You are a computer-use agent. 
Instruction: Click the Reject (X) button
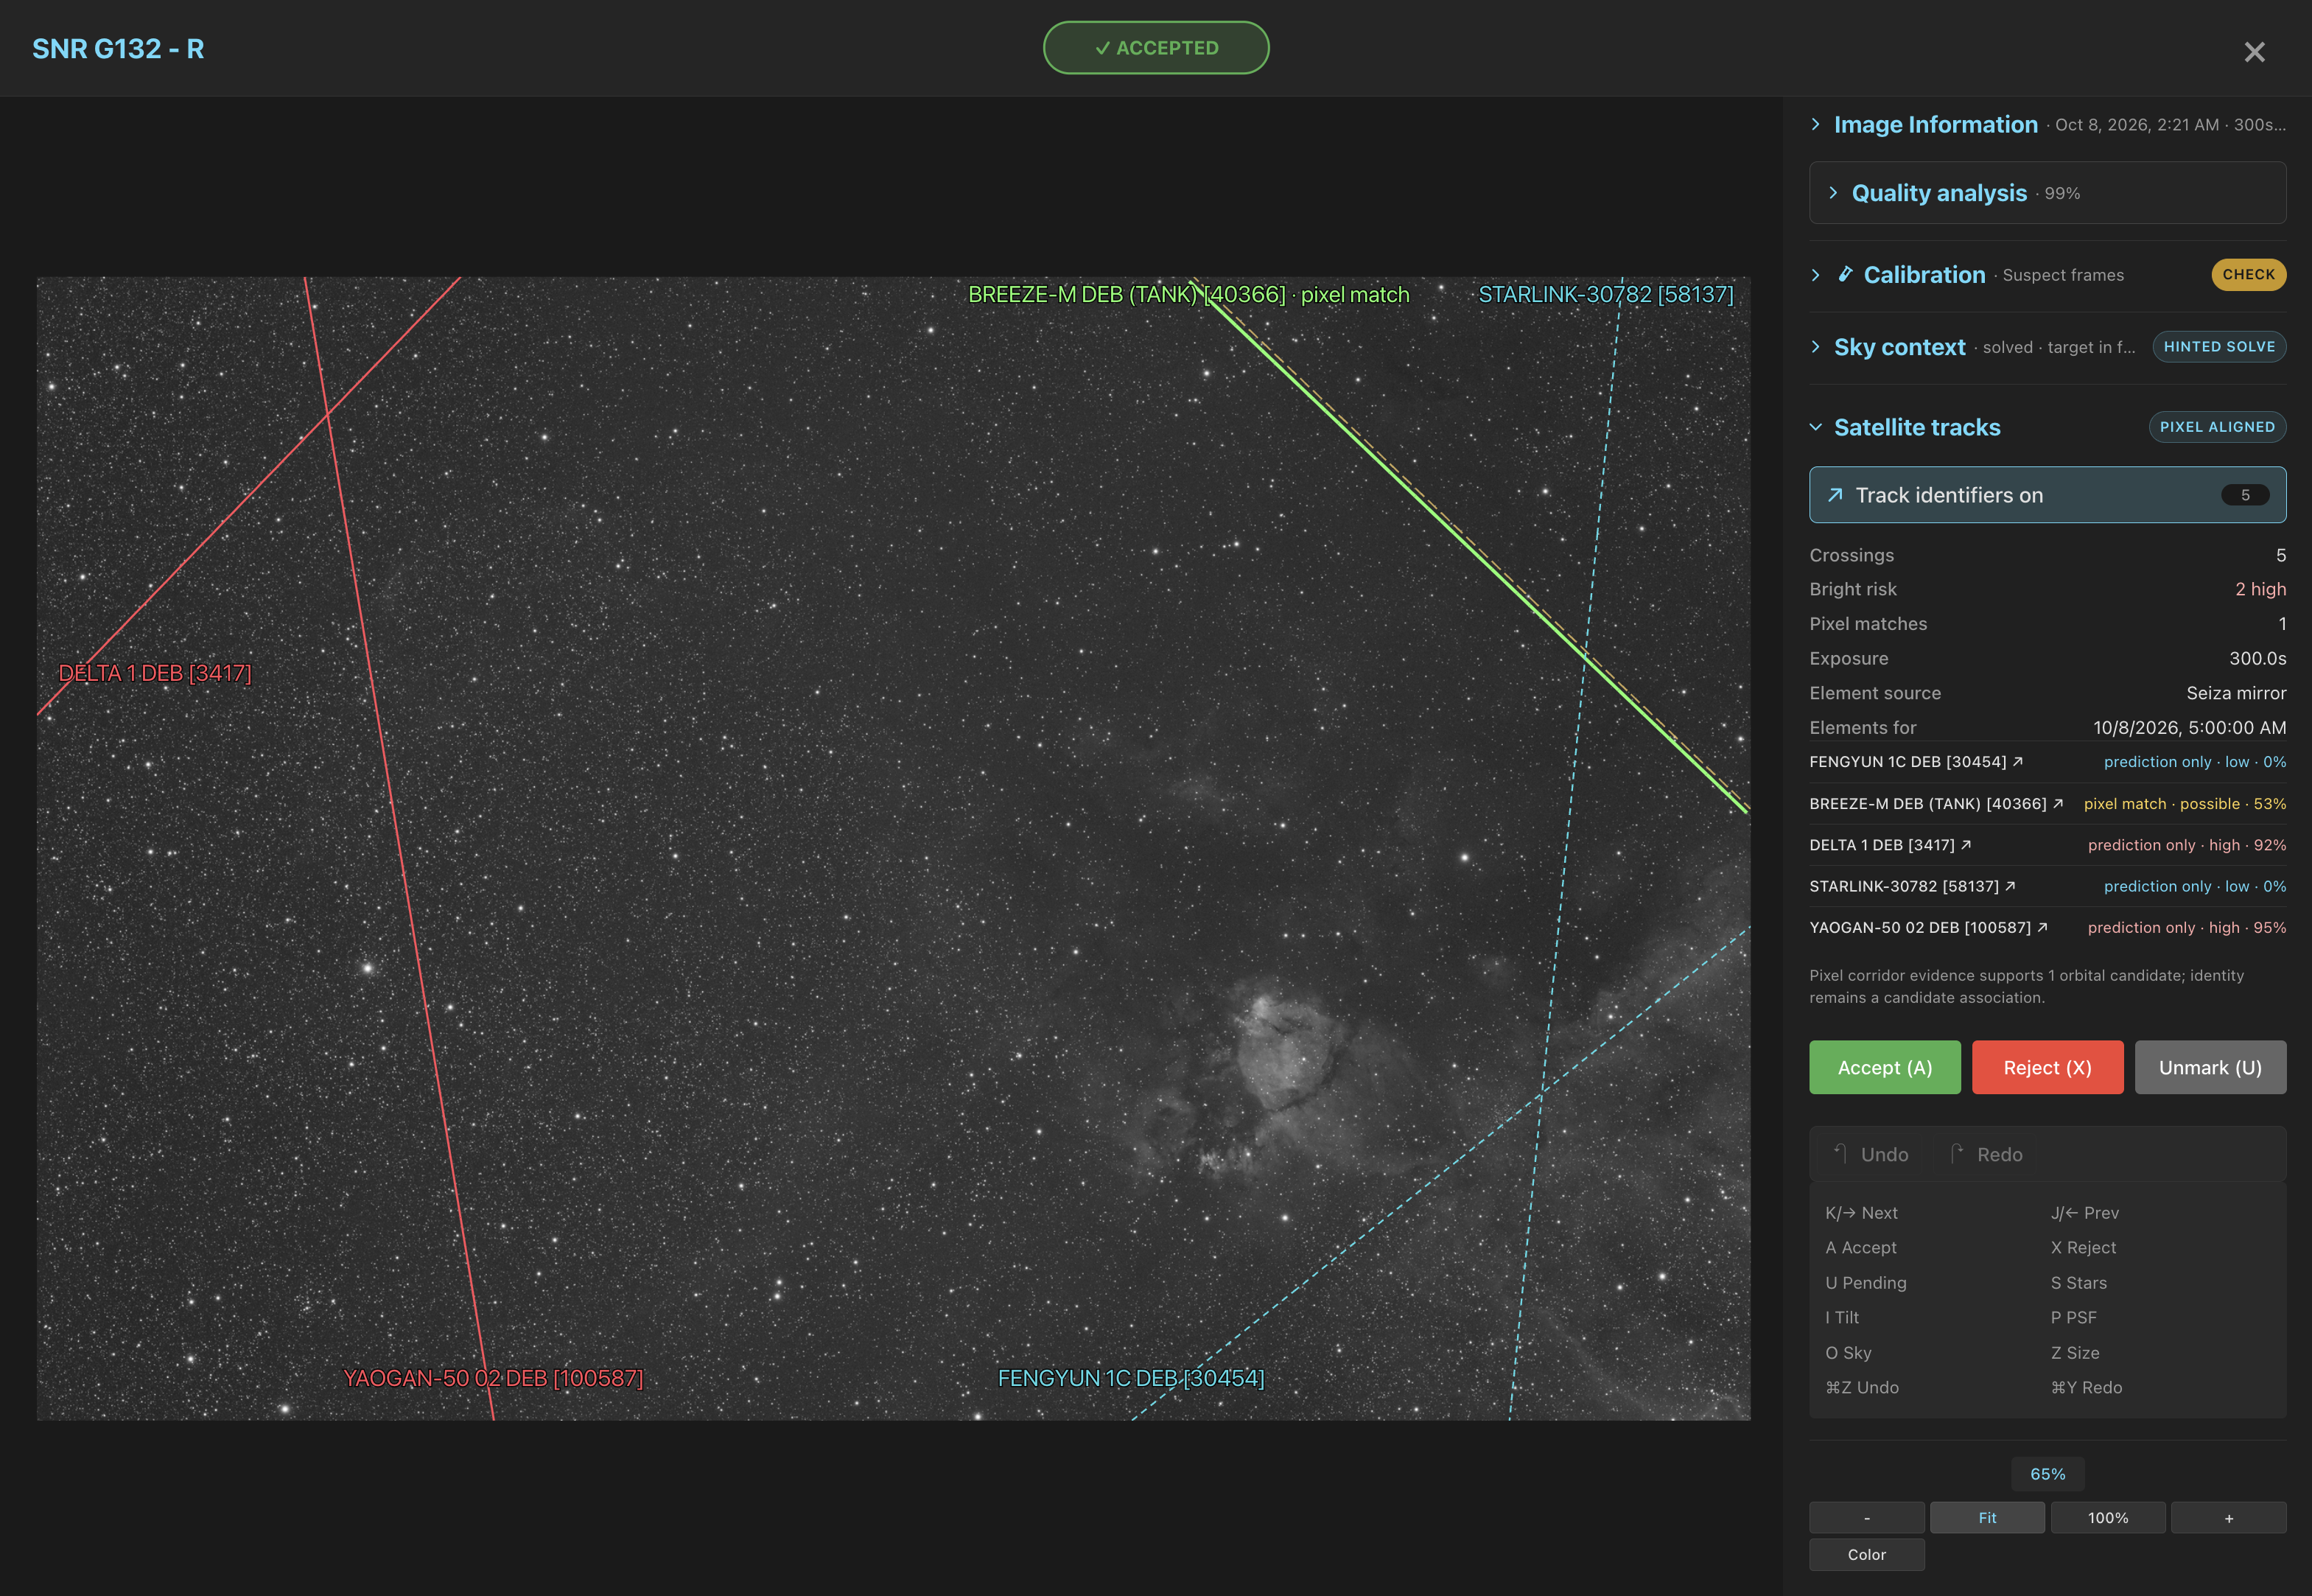point(2047,1068)
